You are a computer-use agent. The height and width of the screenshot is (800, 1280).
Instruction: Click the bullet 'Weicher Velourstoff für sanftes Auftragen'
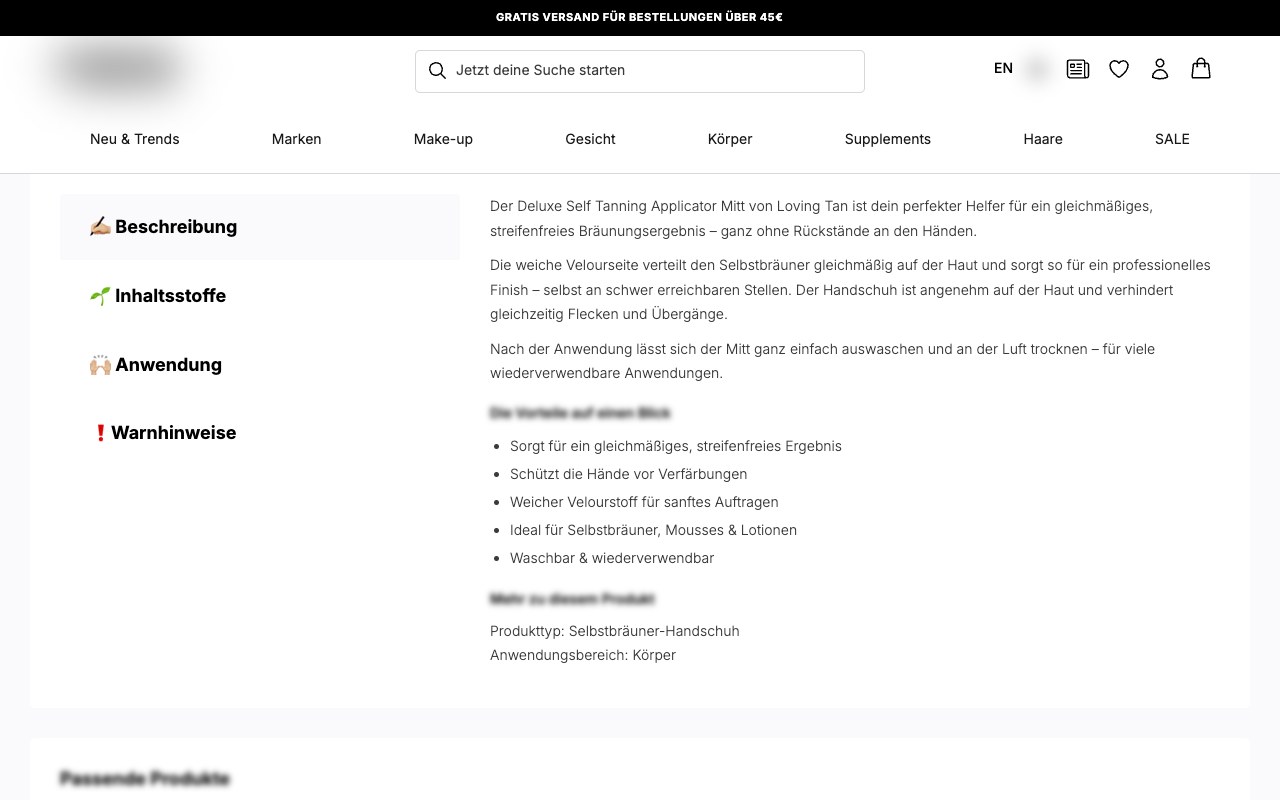pyautogui.click(x=644, y=502)
